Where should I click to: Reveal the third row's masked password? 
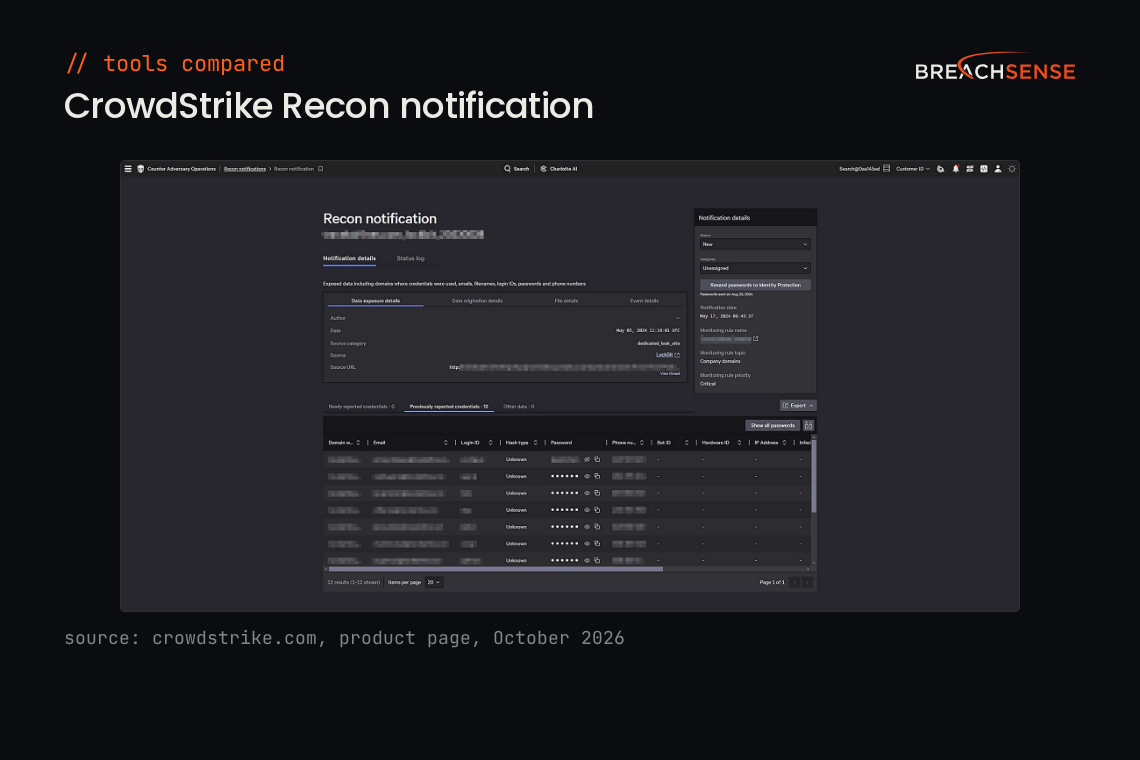click(587, 493)
